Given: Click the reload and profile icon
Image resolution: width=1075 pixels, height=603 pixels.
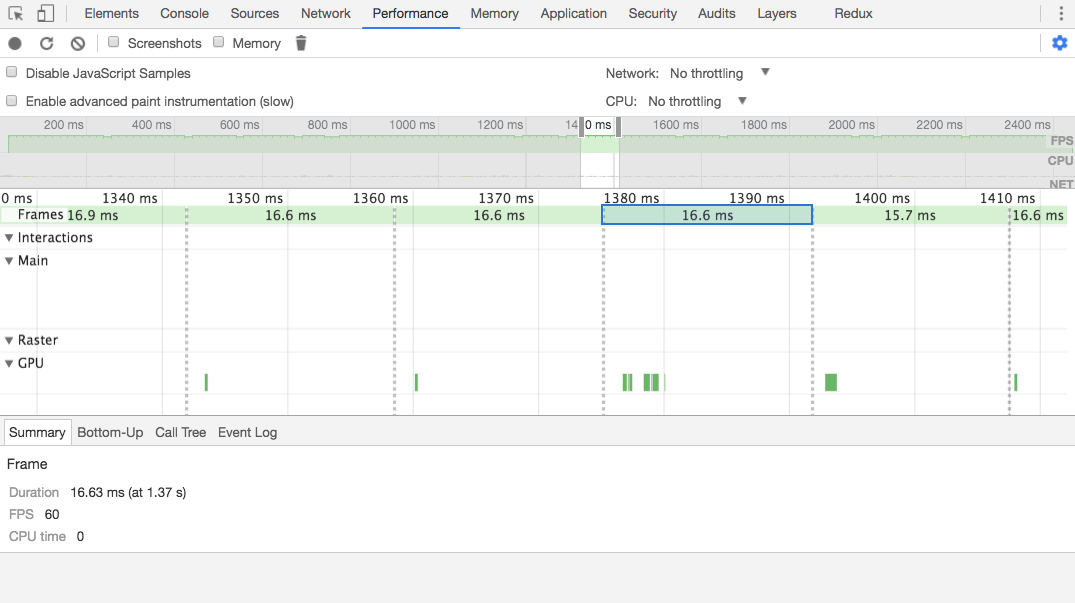Looking at the screenshot, I should (46, 43).
